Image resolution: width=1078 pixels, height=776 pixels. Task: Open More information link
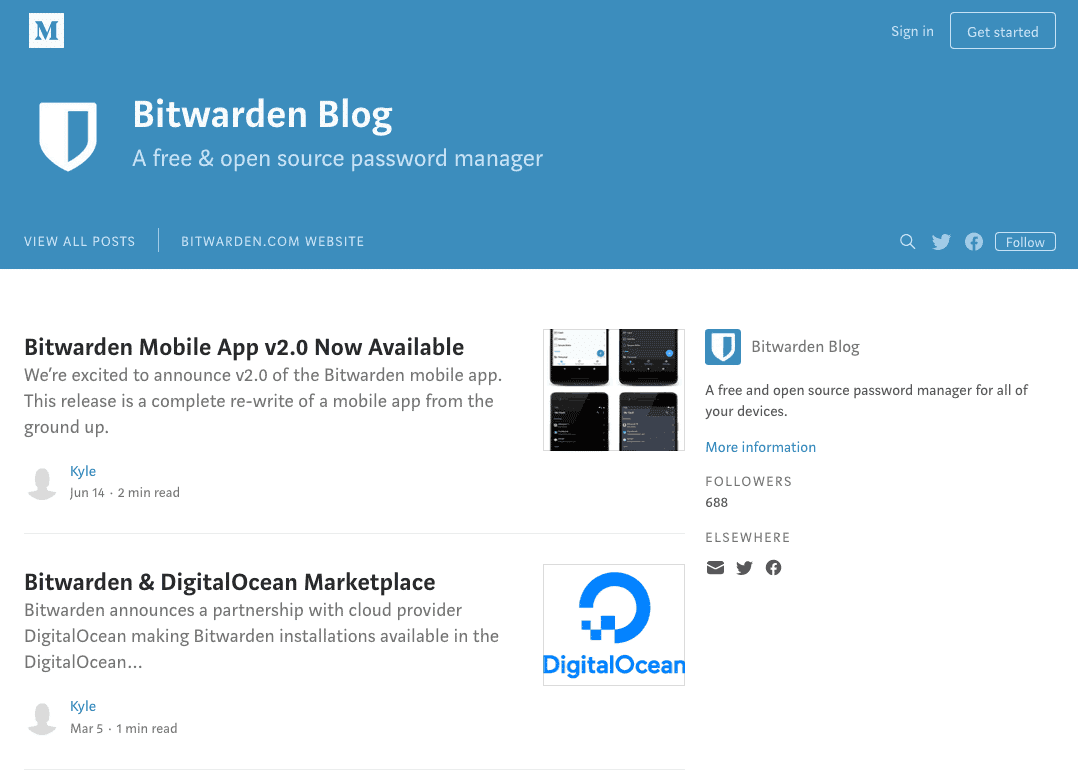point(760,447)
